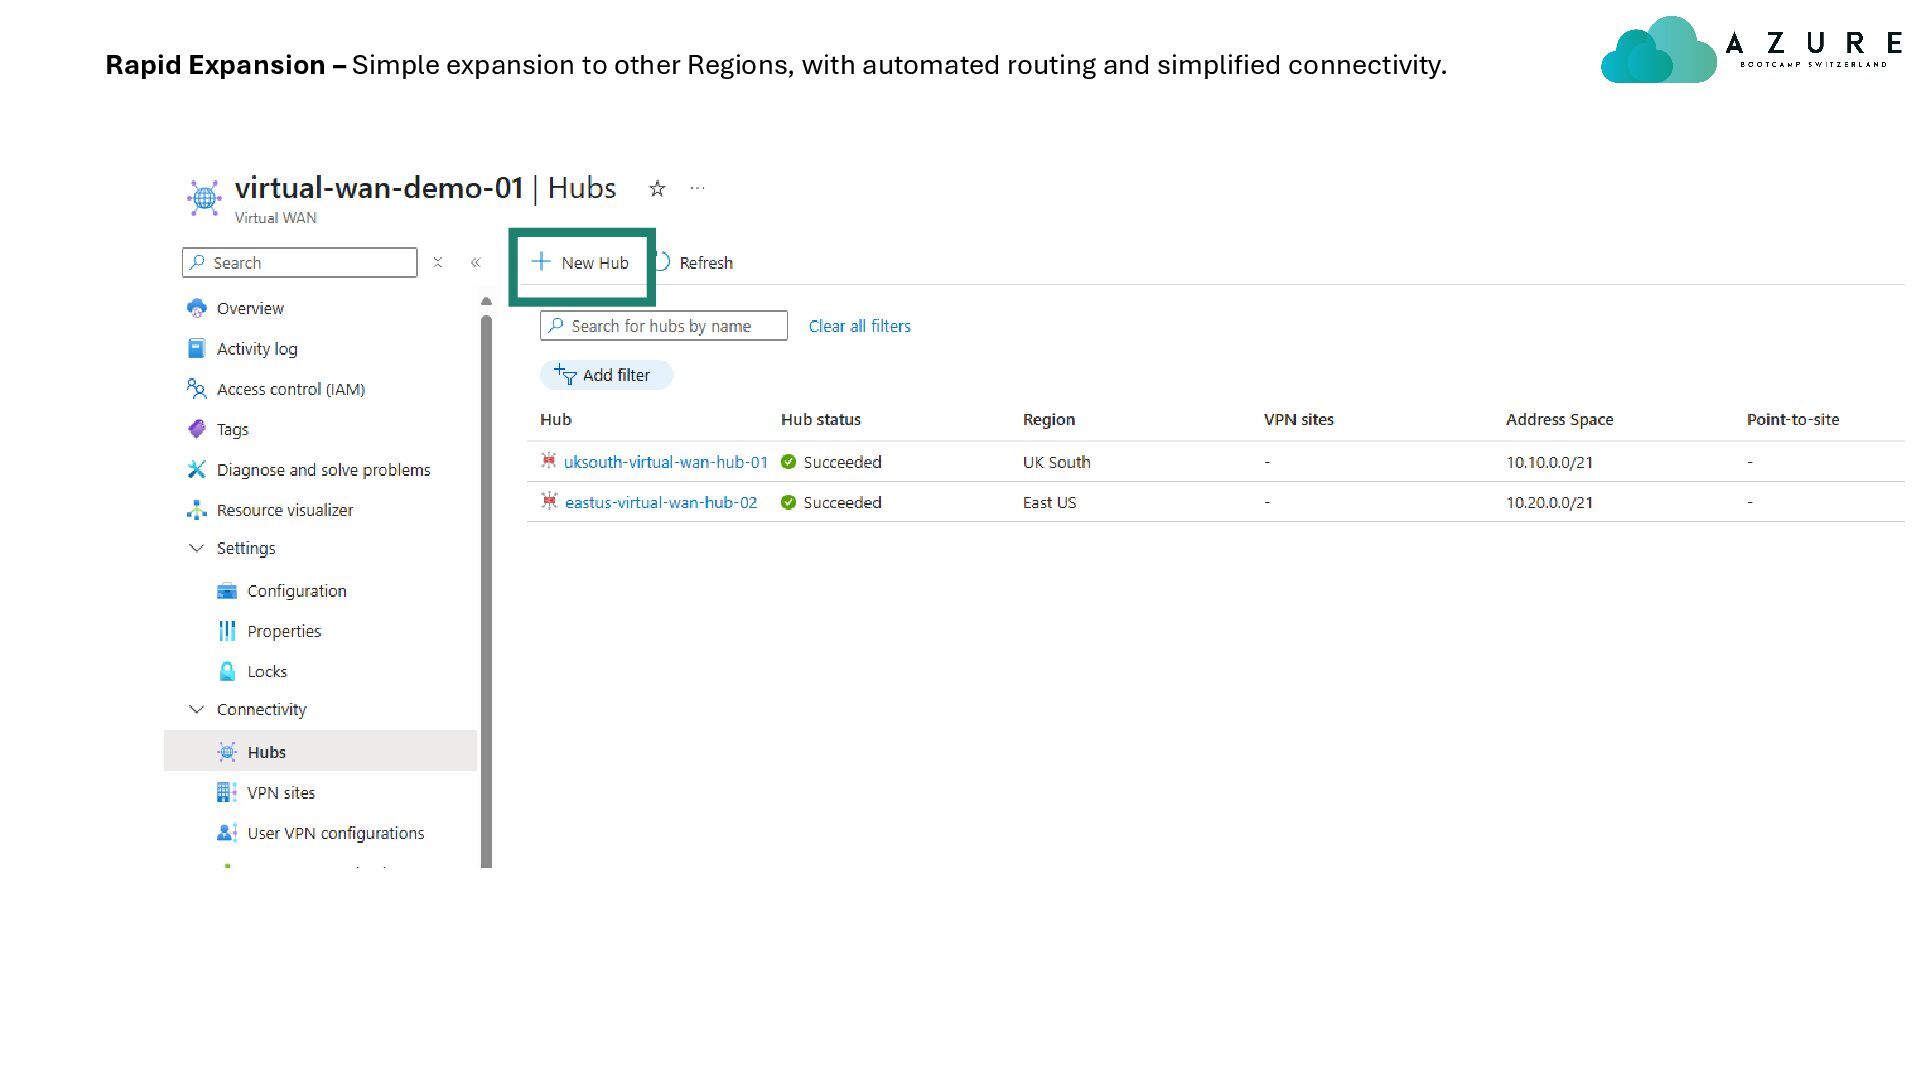Image resolution: width=1920 pixels, height=1080 pixels.
Task: Collapse the Connectivity section chevron
Action: [x=196, y=709]
